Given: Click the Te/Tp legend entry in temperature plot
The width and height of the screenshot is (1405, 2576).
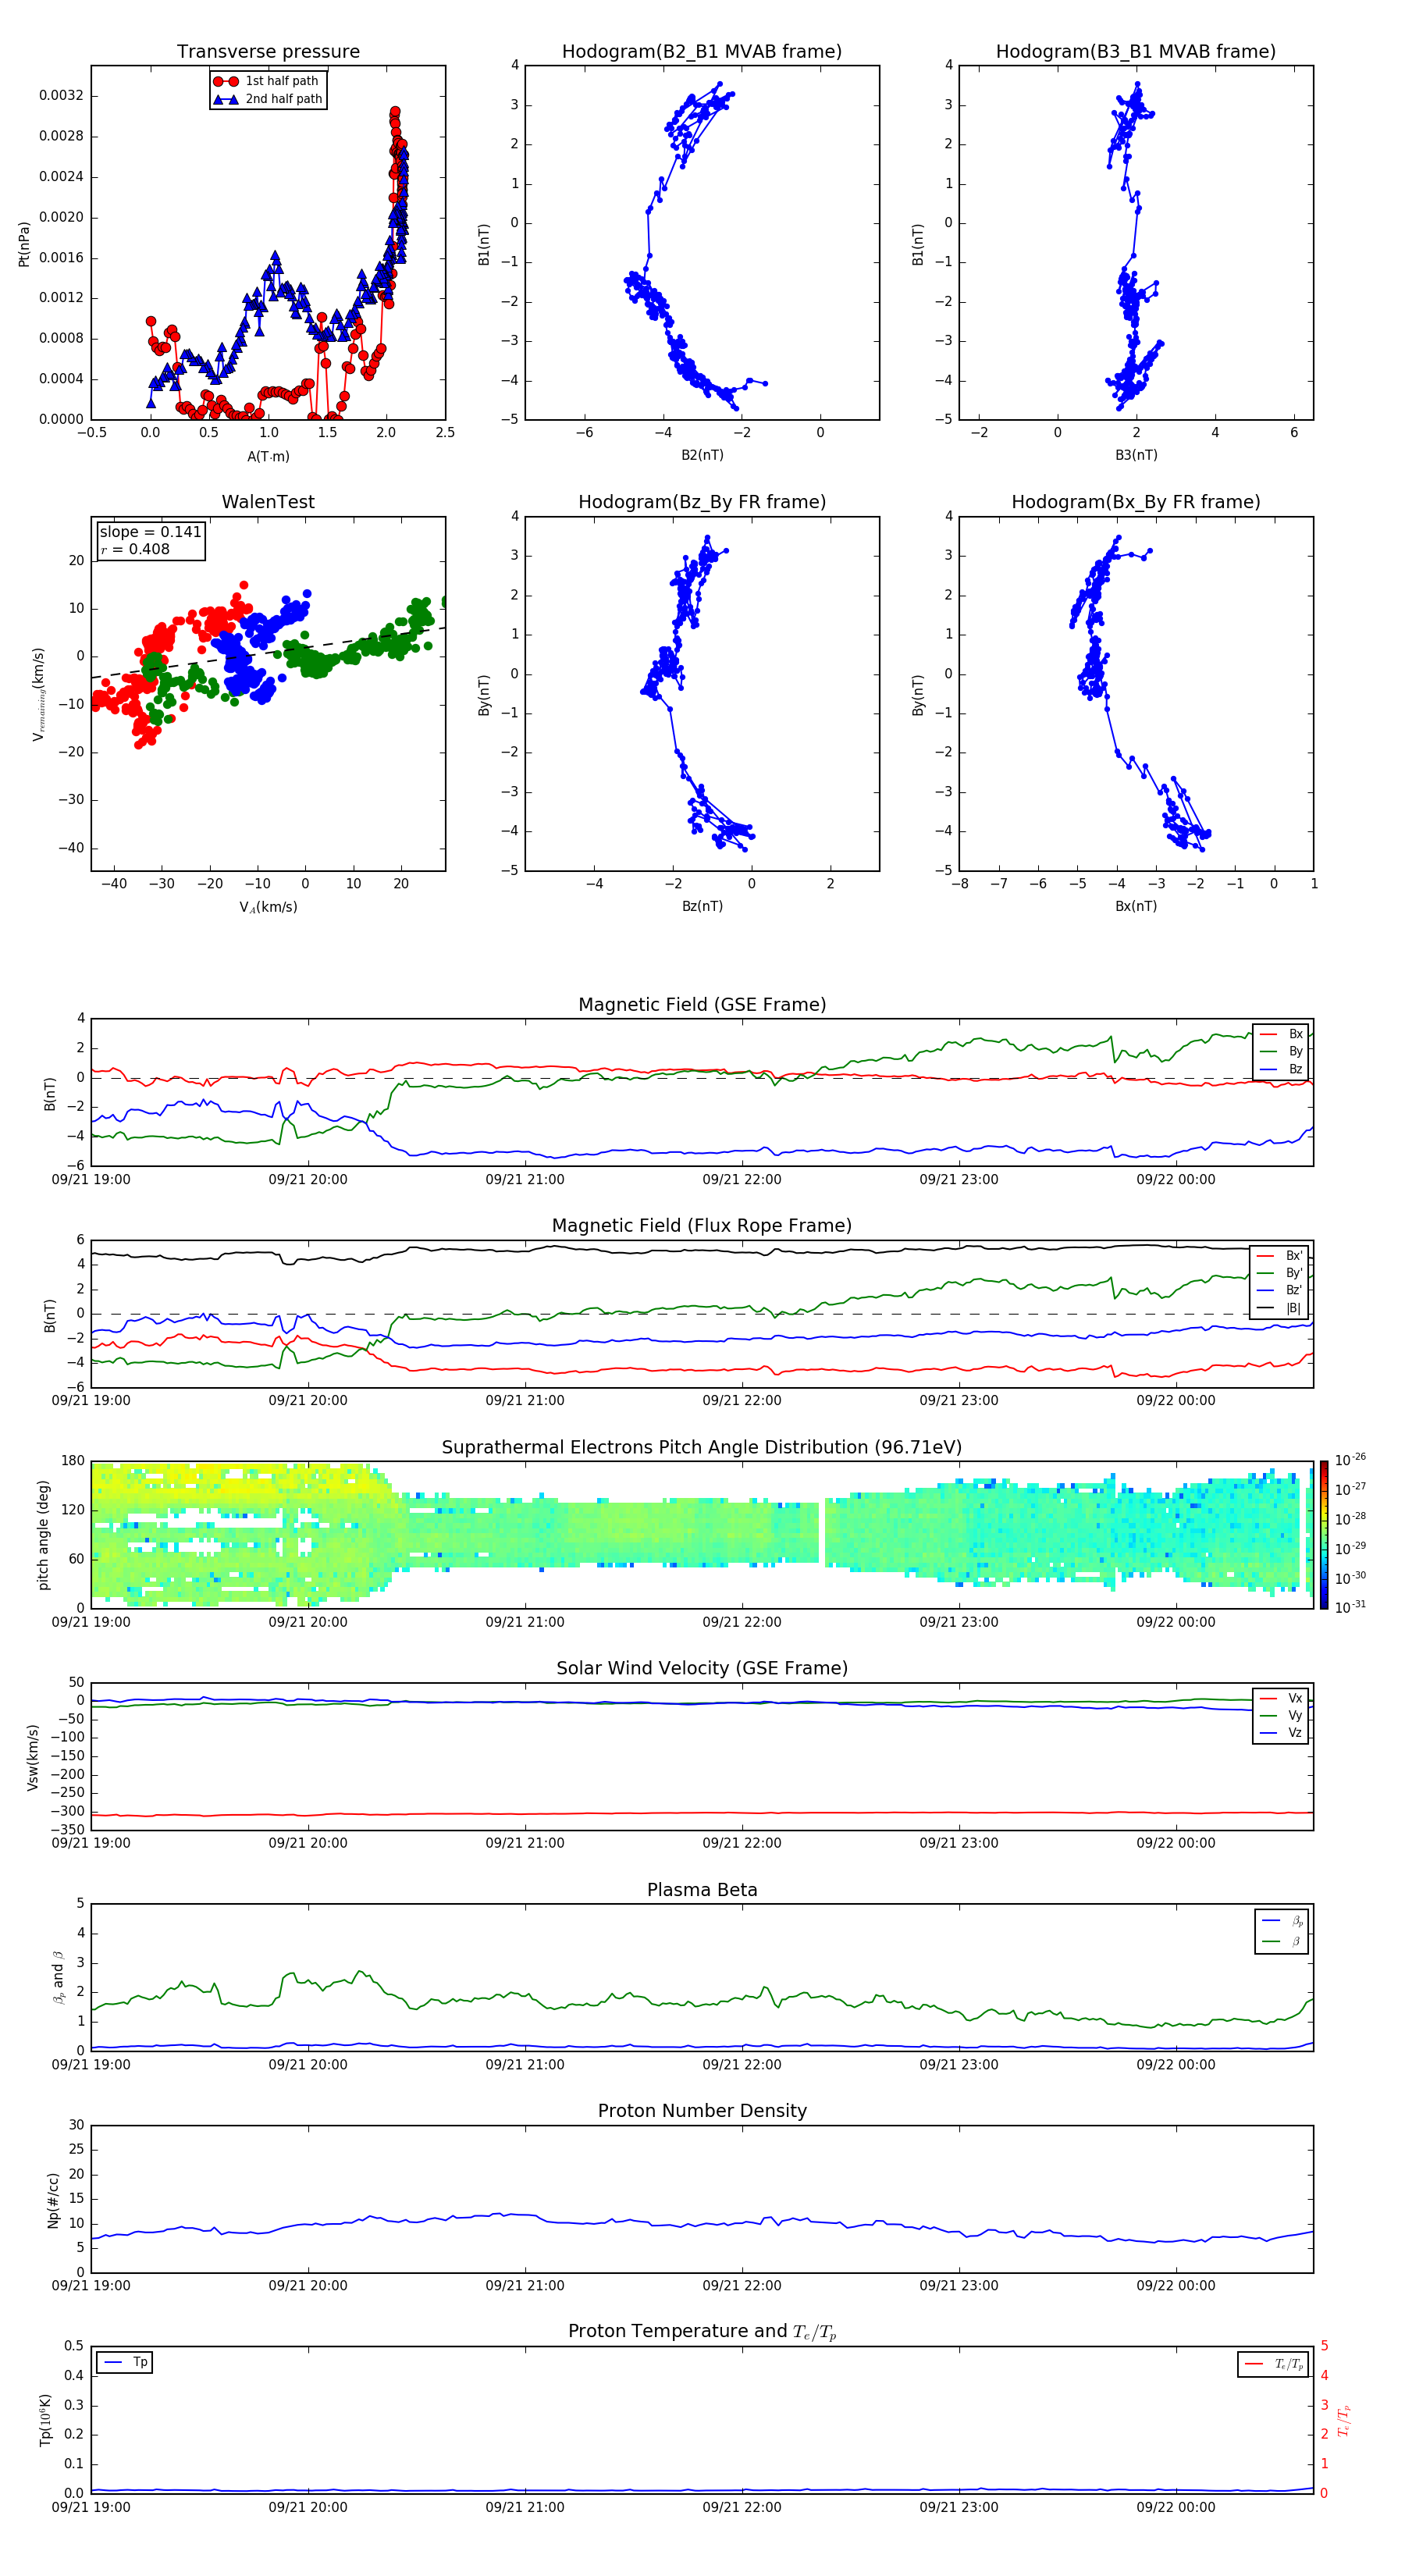Looking at the screenshot, I should click(x=1274, y=2365).
